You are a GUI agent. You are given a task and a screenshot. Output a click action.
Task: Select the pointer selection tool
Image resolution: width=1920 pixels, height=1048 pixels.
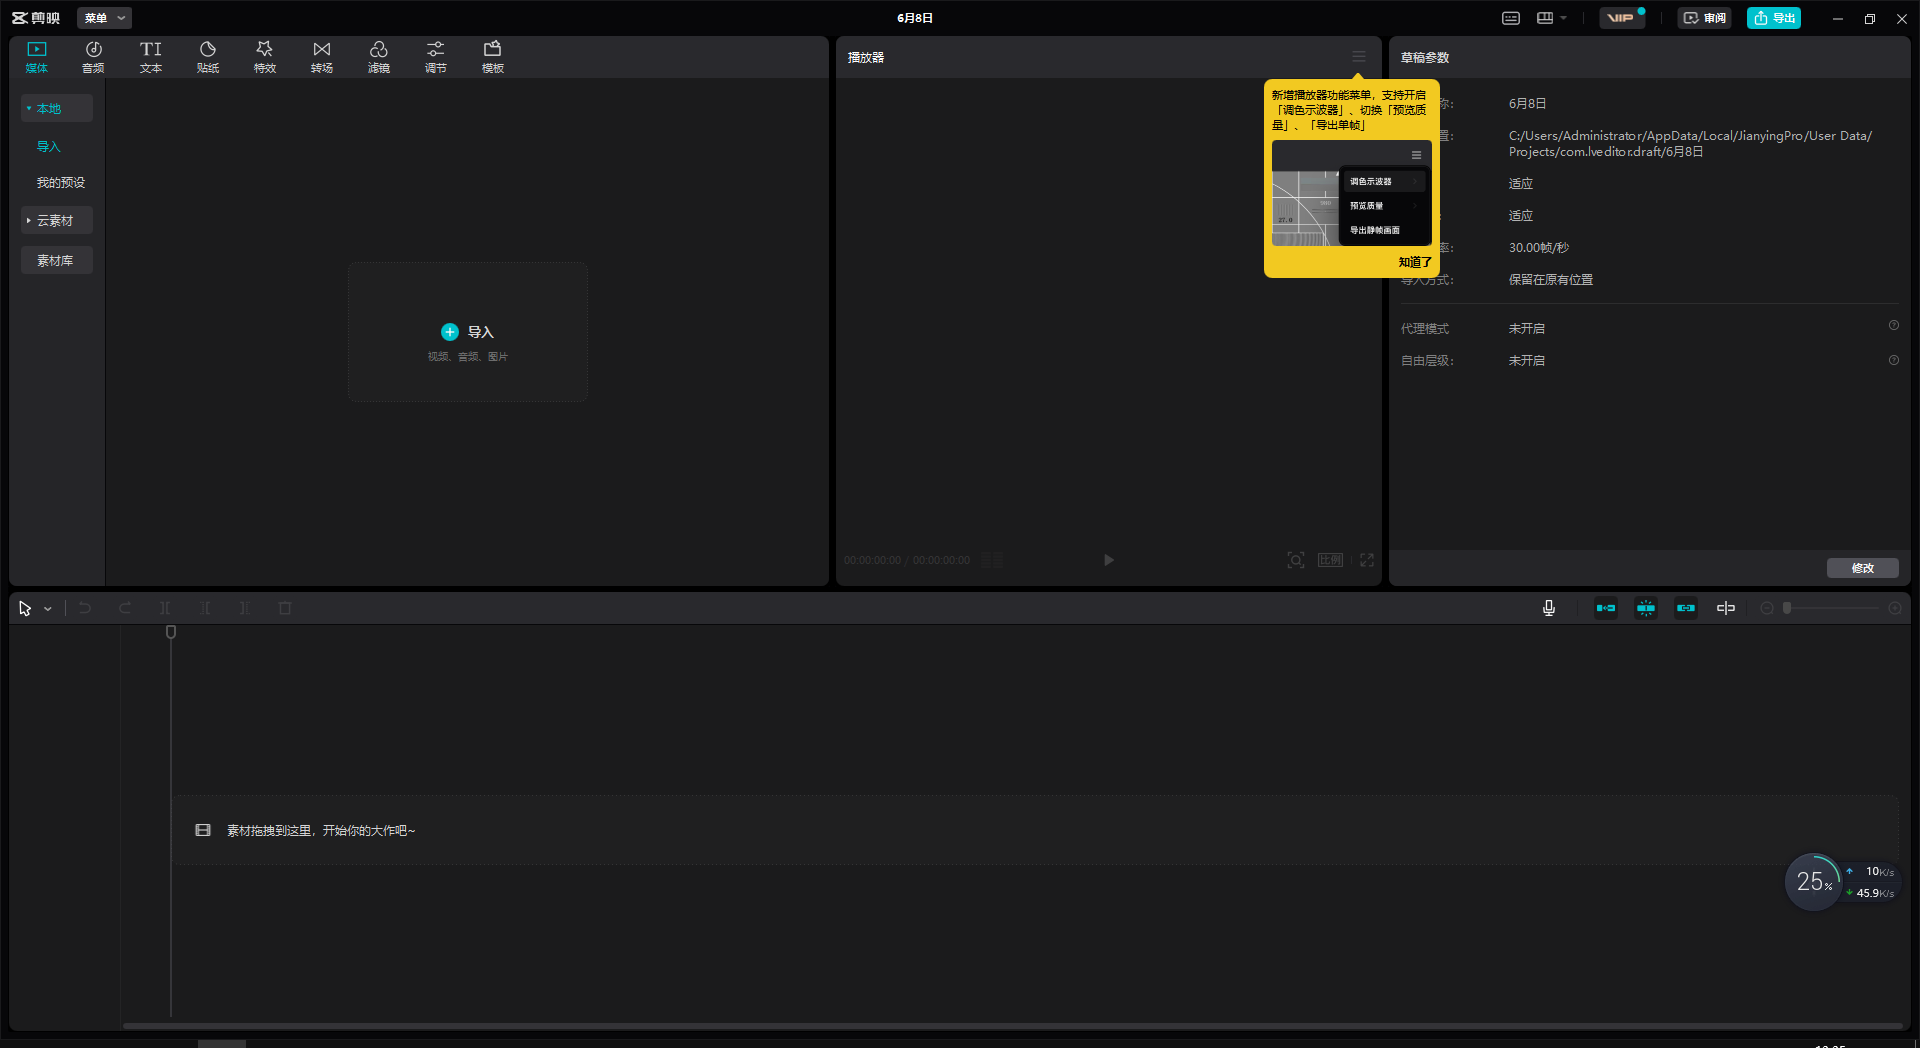tap(25, 608)
